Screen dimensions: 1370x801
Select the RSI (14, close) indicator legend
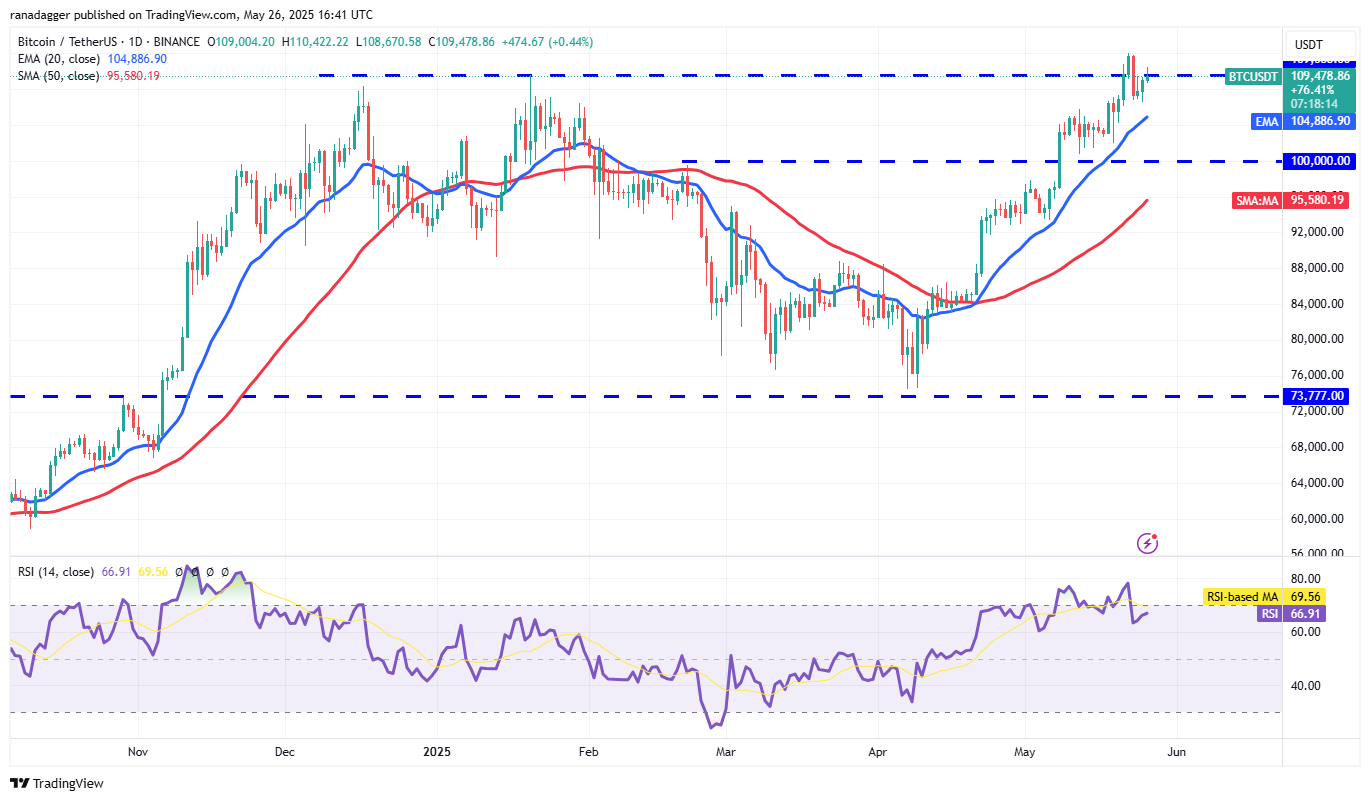56,572
